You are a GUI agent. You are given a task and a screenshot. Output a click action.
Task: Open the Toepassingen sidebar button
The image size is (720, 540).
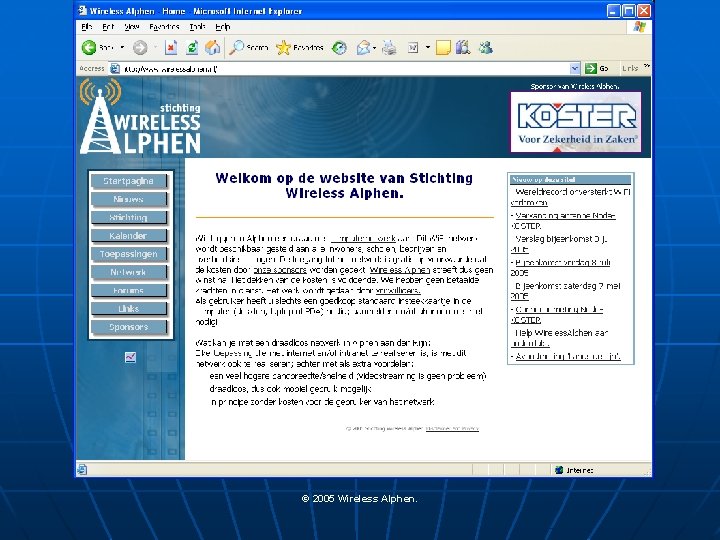tap(129, 254)
